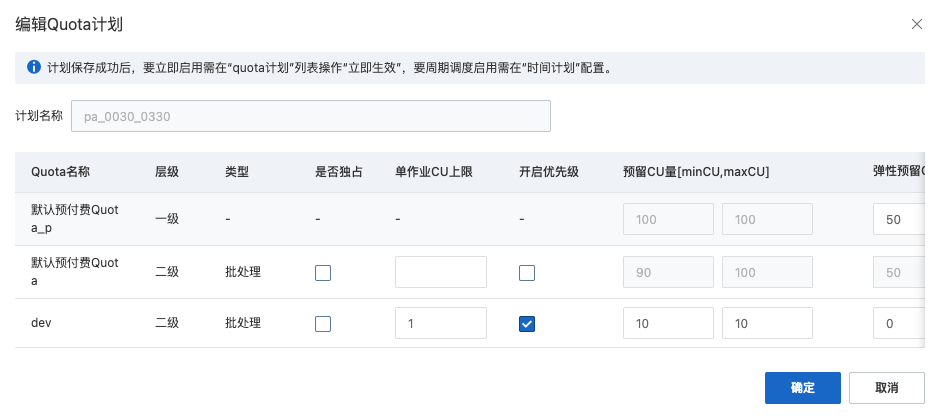Click the 弹性预留 field showing 50 in 默认预付费Quota_p row
Image resolution: width=938 pixels, height=416 pixels.
pos(899,219)
